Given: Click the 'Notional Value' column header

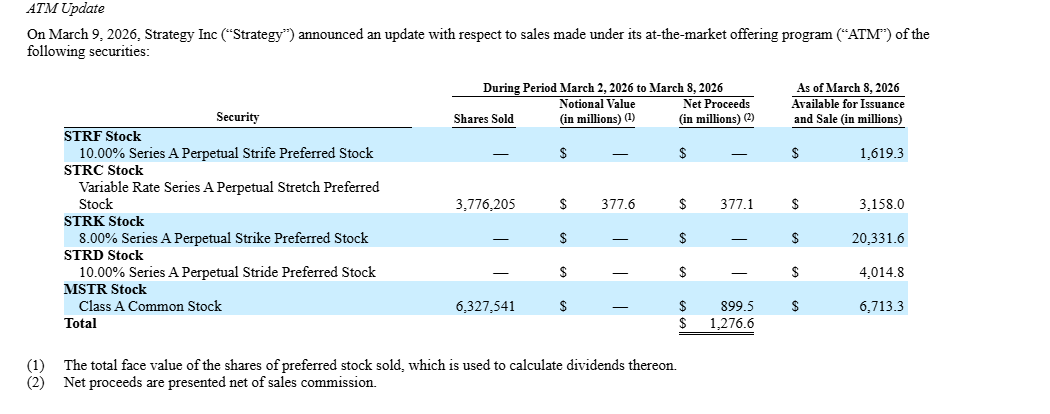Looking at the screenshot, I should [x=597, y=104].
